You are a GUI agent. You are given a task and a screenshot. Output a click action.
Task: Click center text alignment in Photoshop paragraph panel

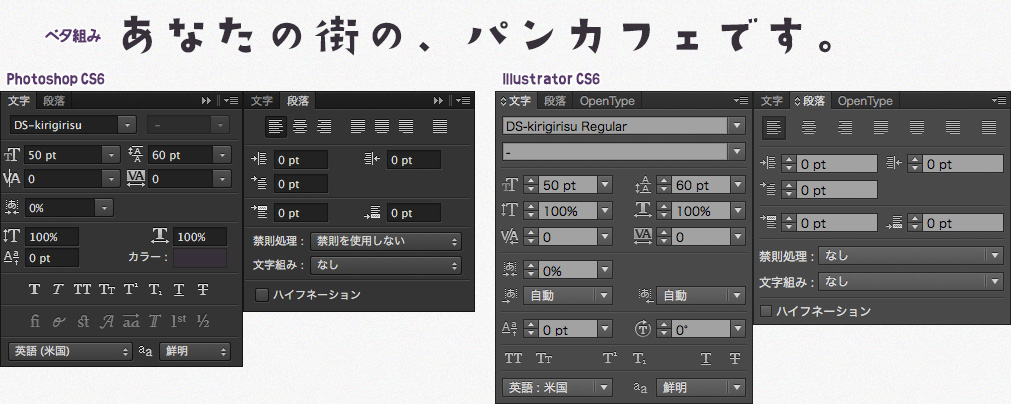point(299,126)
